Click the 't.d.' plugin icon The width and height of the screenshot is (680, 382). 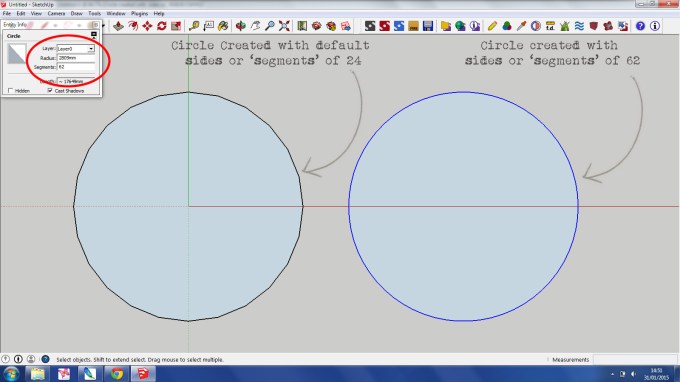550,26
